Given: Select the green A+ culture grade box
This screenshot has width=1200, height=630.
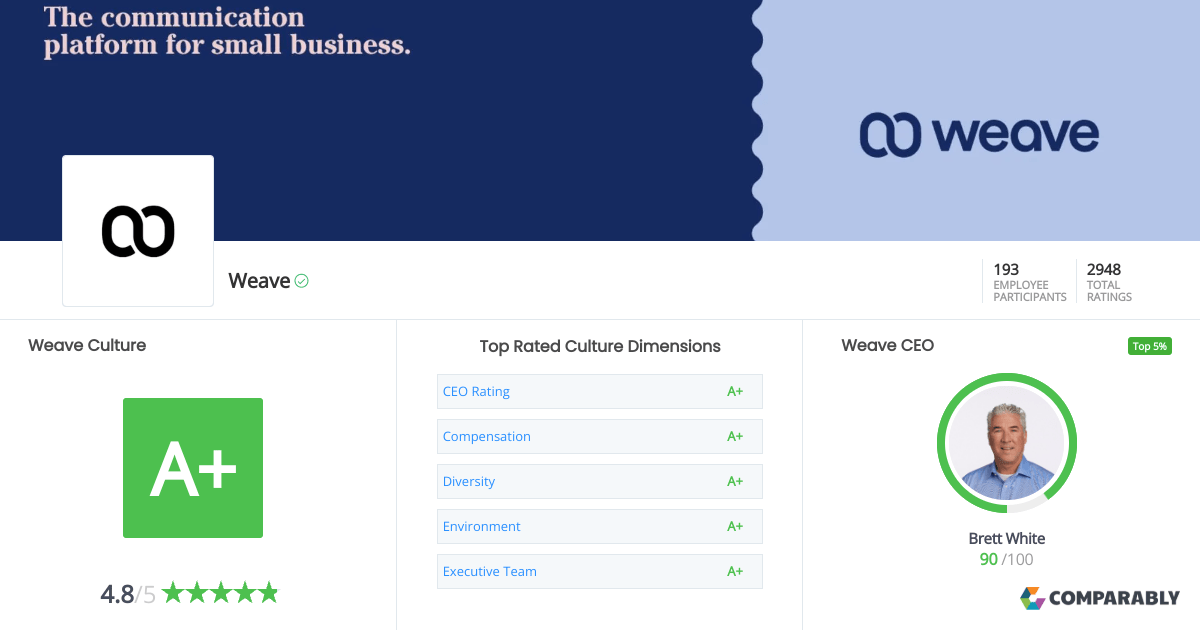Looking at the screenshot, I should 193,468.
